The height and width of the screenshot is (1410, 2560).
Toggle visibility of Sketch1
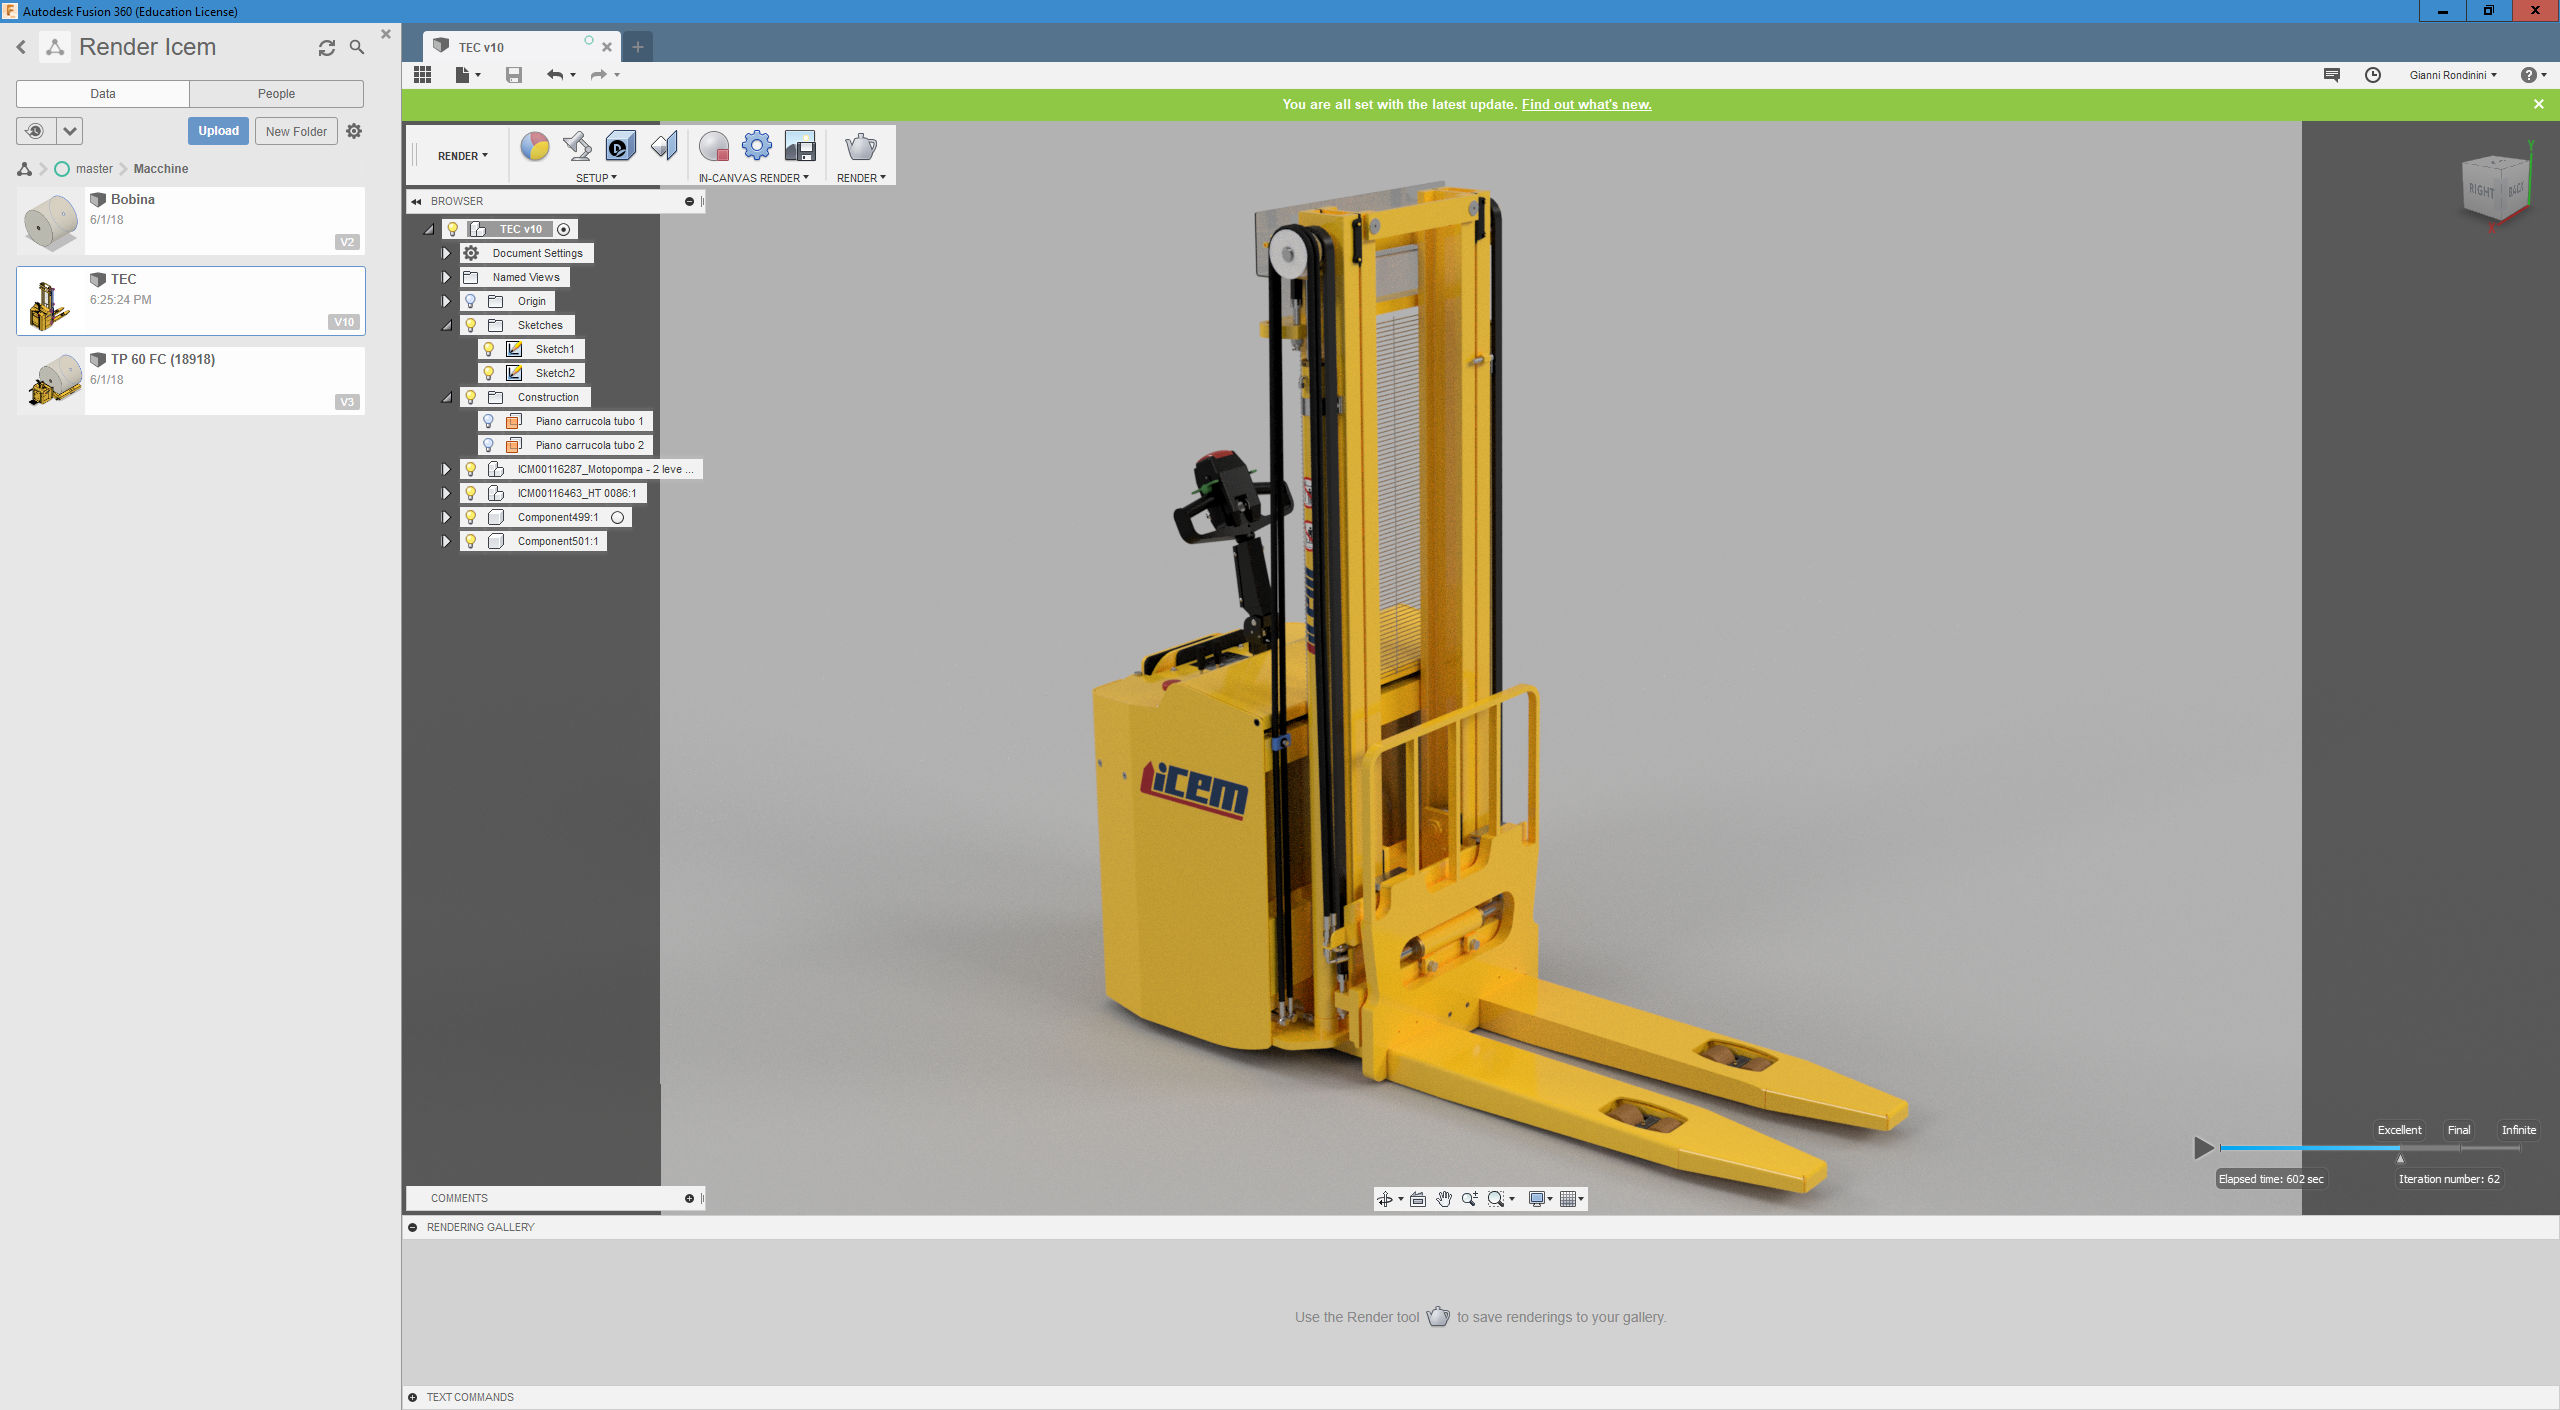point(489,348)
